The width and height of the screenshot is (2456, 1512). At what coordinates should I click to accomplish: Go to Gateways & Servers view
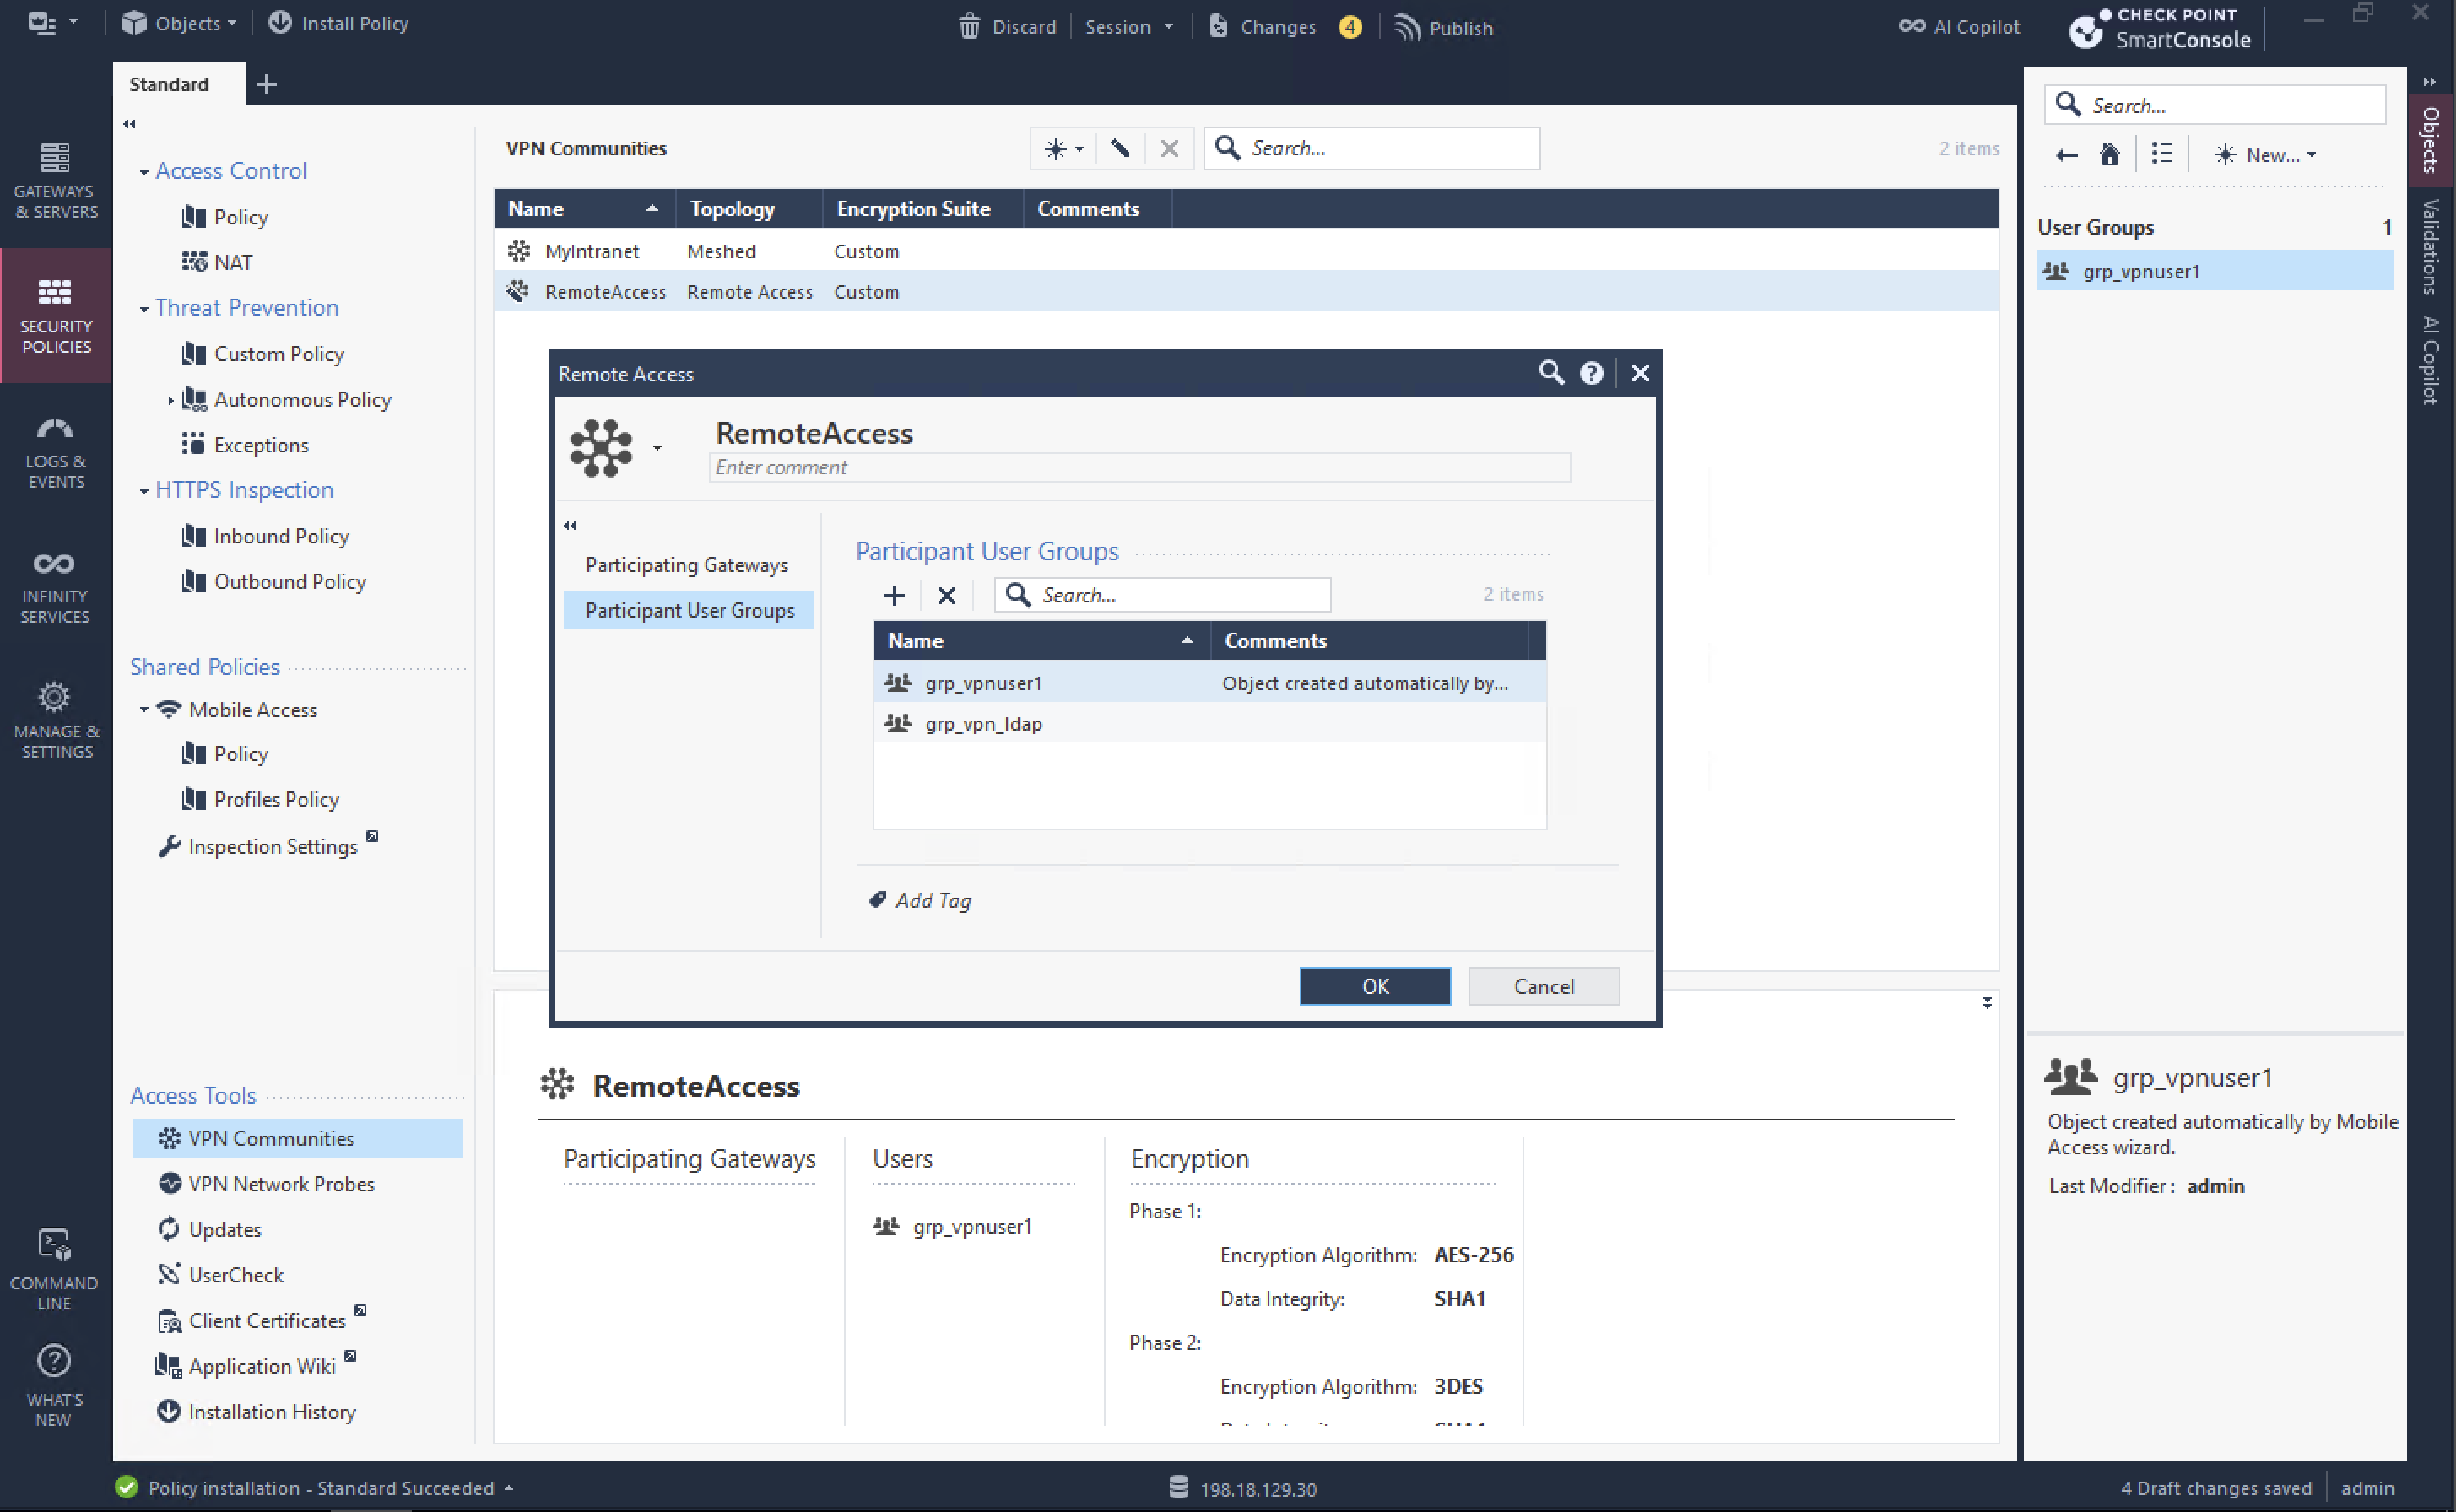pos(56,180)
